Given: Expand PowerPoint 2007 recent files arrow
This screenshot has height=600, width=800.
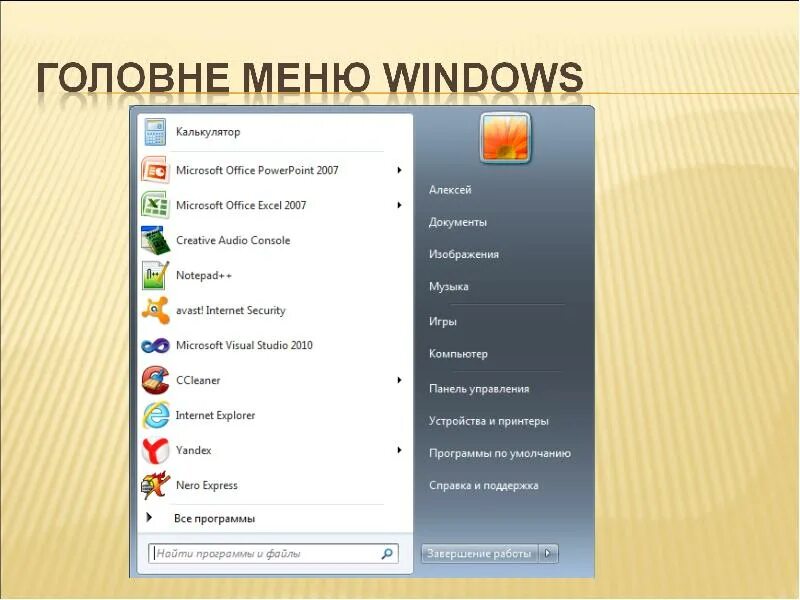Looking at the screenshot, I should (399, 170).
